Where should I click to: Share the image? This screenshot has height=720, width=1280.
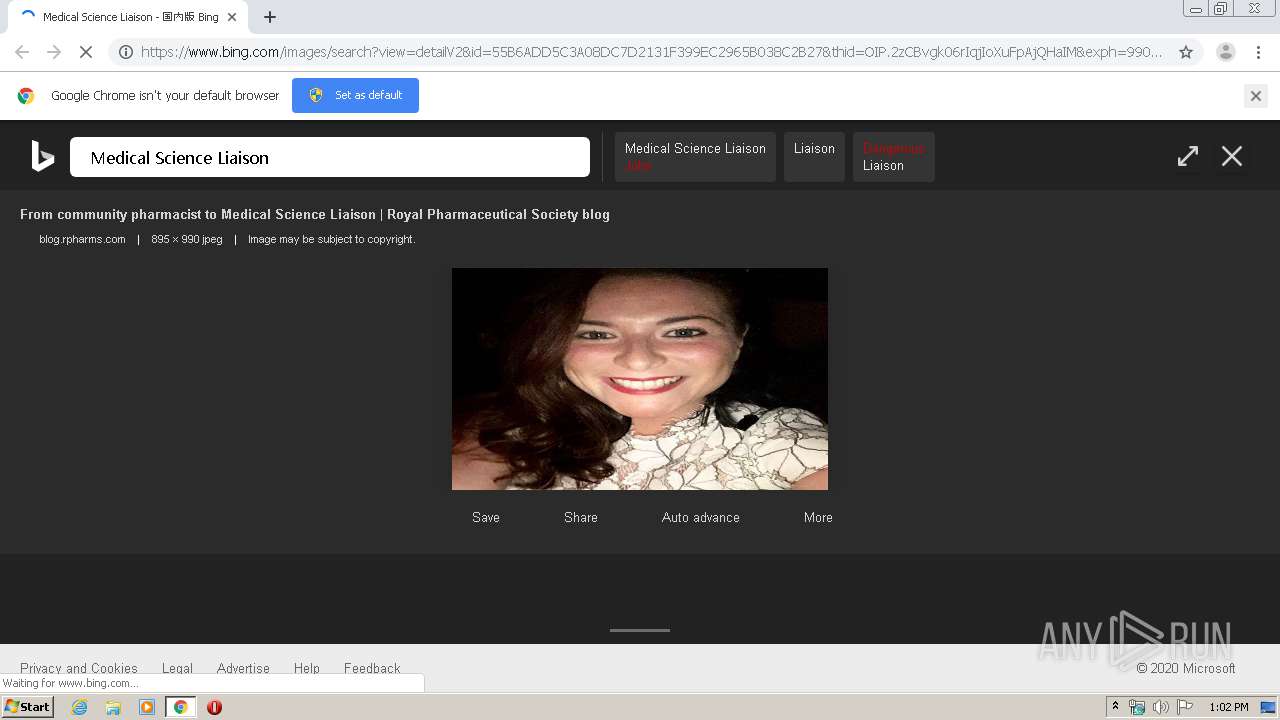(581, 517)
